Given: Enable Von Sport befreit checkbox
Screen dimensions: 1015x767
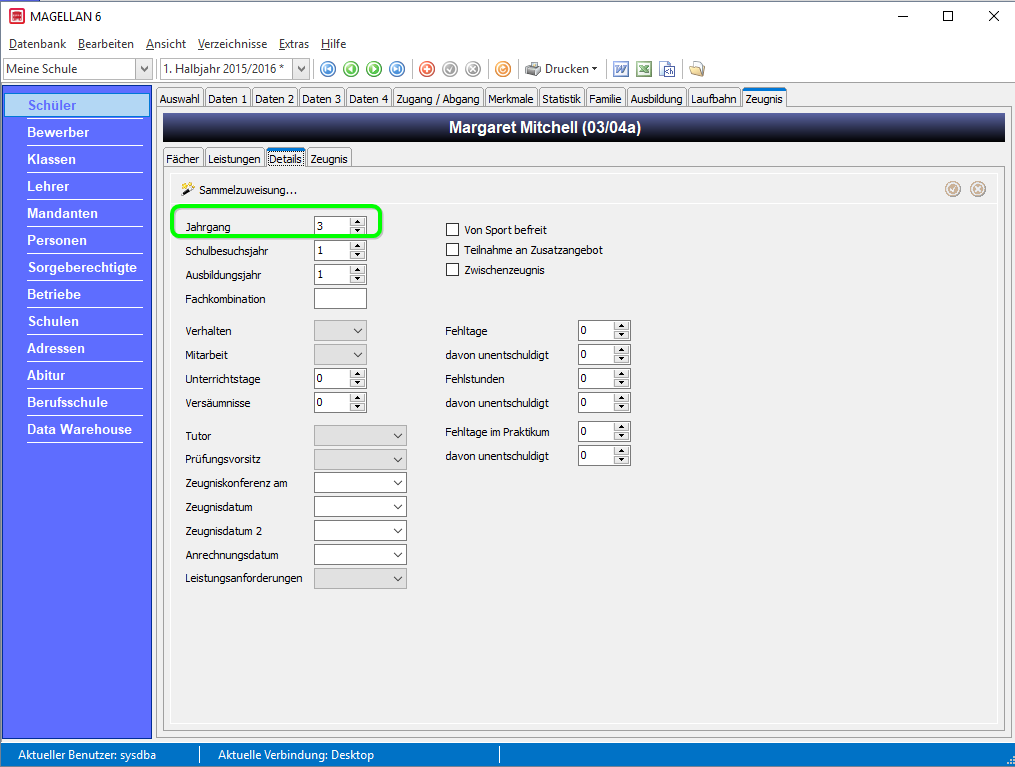Looking at the screenshot, I should click(452, 230).
